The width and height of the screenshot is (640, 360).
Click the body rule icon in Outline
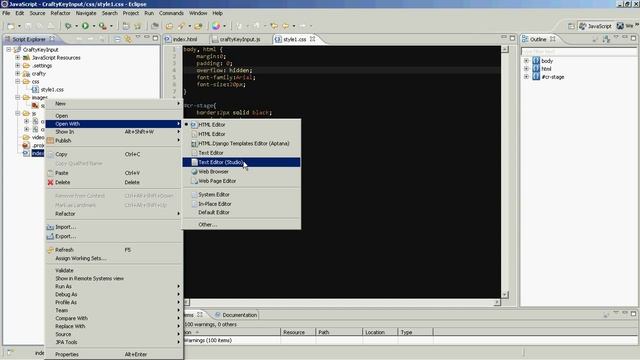tap(536, 60)
